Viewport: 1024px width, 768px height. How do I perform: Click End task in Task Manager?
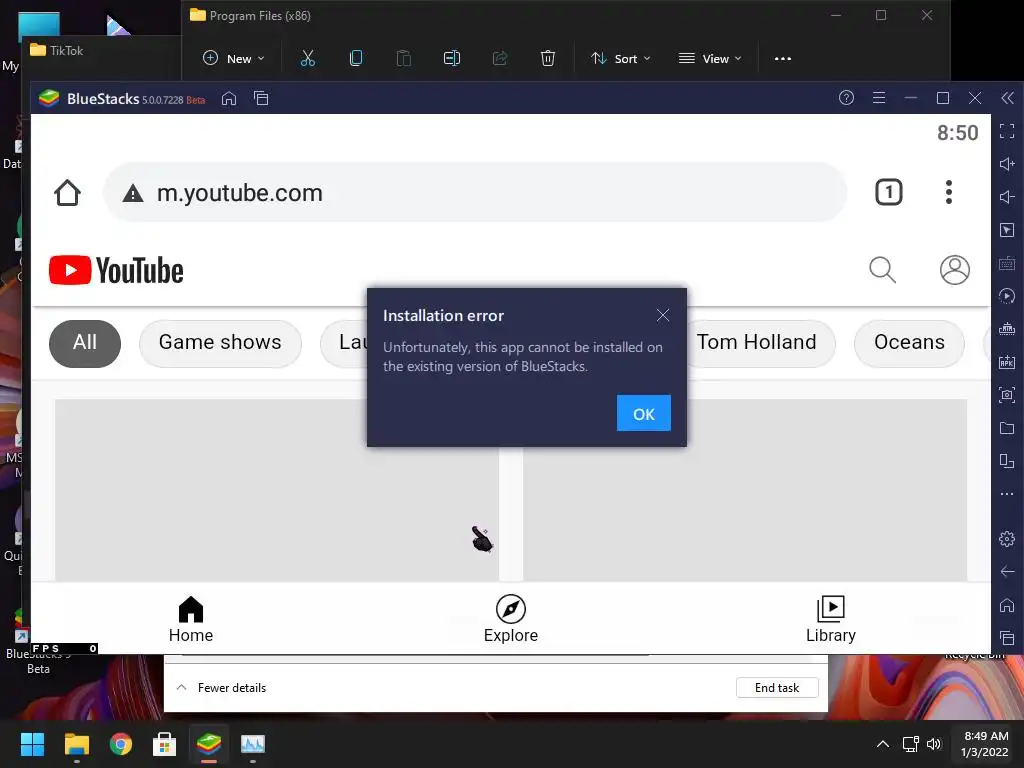pyautogui.click(x=777, y=688)
